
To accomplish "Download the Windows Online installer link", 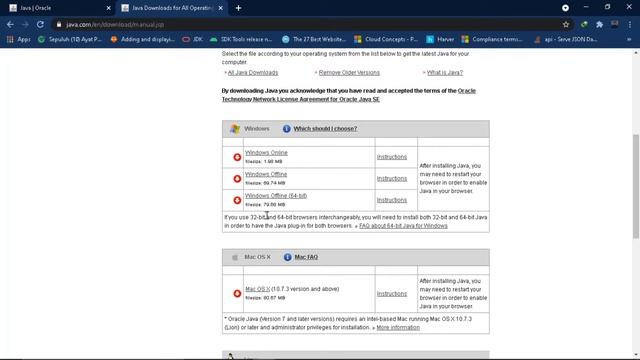I will [266, 153].
